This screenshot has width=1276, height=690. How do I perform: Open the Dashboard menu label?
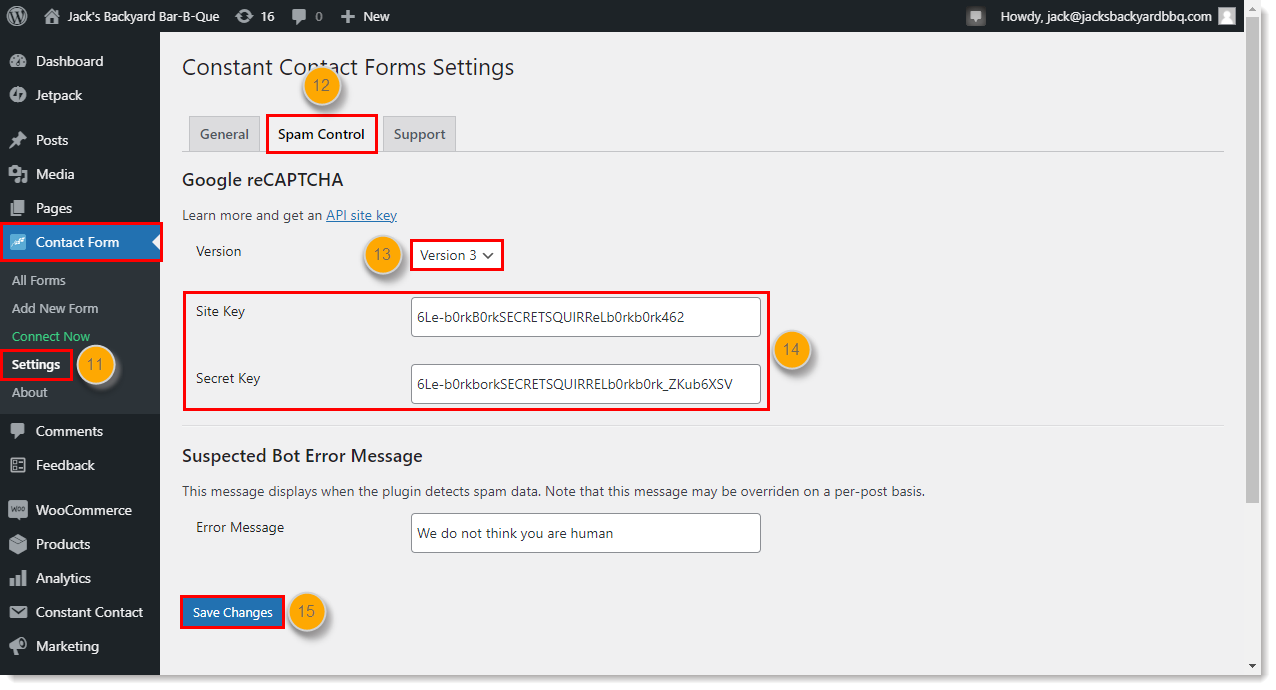(69, 61)
